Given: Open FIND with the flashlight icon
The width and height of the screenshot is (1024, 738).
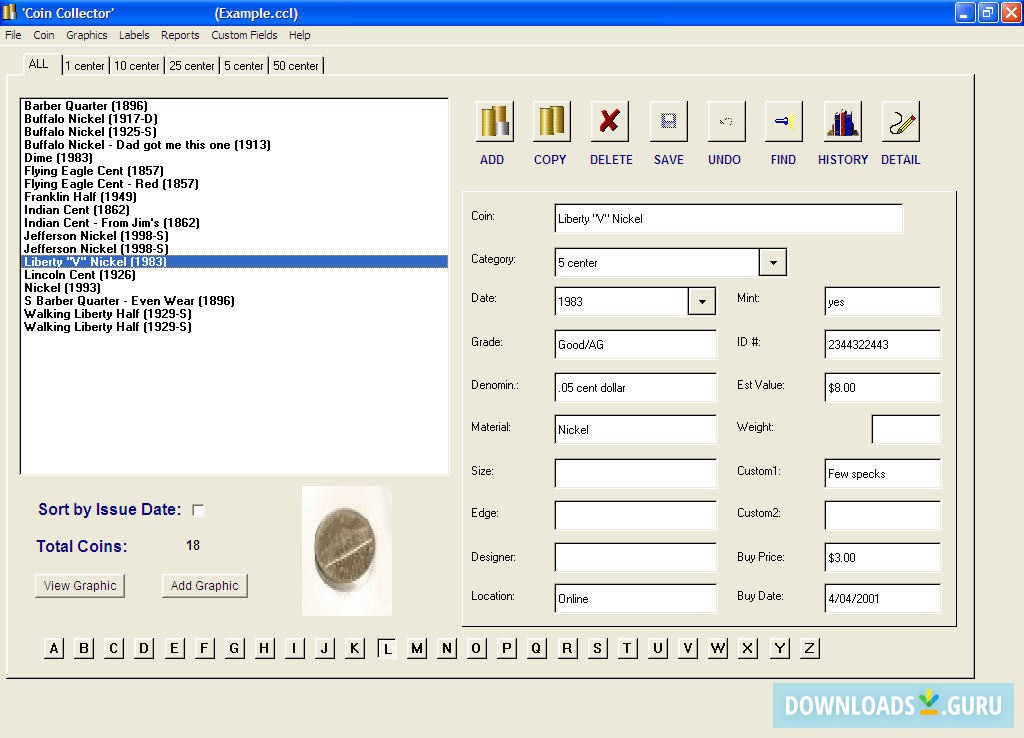Looking at the screenshot, I should click(783, 122).
